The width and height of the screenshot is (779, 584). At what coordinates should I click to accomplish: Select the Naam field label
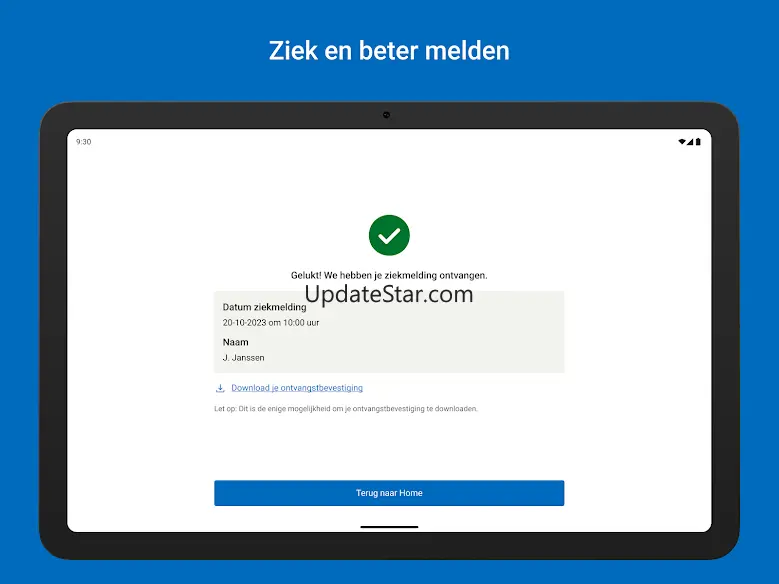click(235, 342)
